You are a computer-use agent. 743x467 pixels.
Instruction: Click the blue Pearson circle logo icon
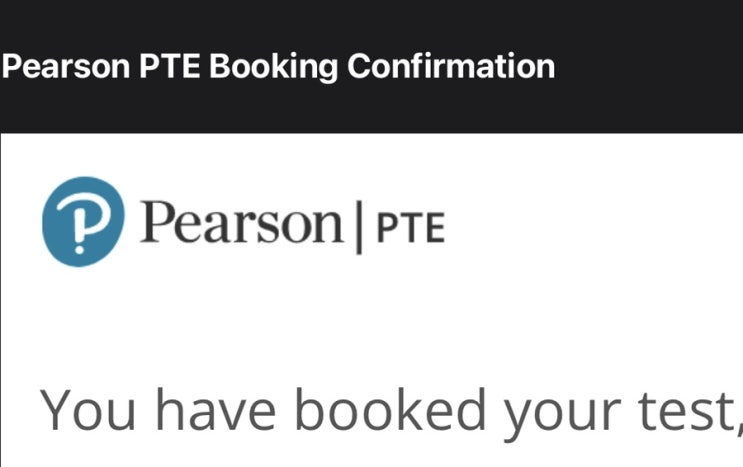83,222
